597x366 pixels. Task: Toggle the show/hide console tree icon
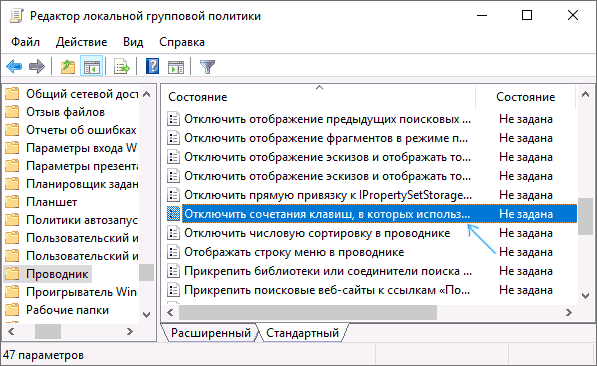coord(91,67)
